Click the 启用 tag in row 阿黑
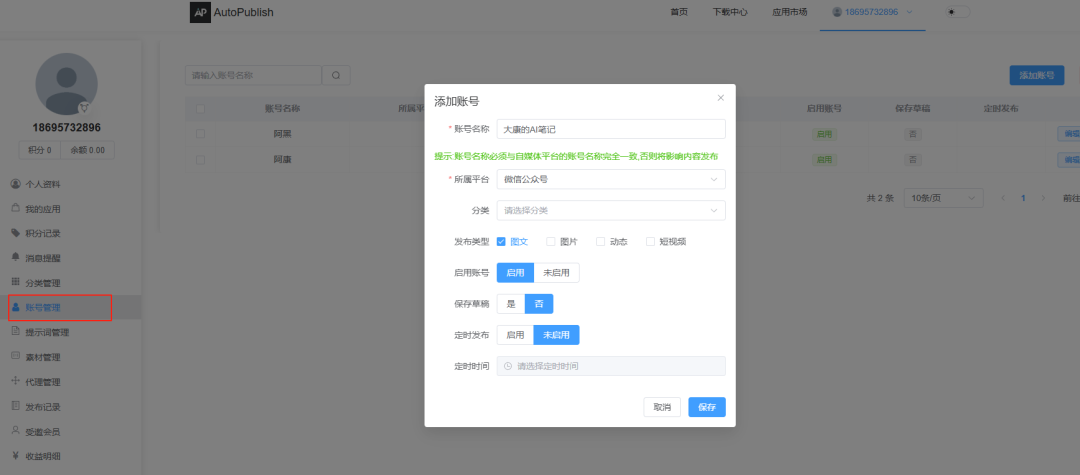1080x475 pixels. (824, 134)
